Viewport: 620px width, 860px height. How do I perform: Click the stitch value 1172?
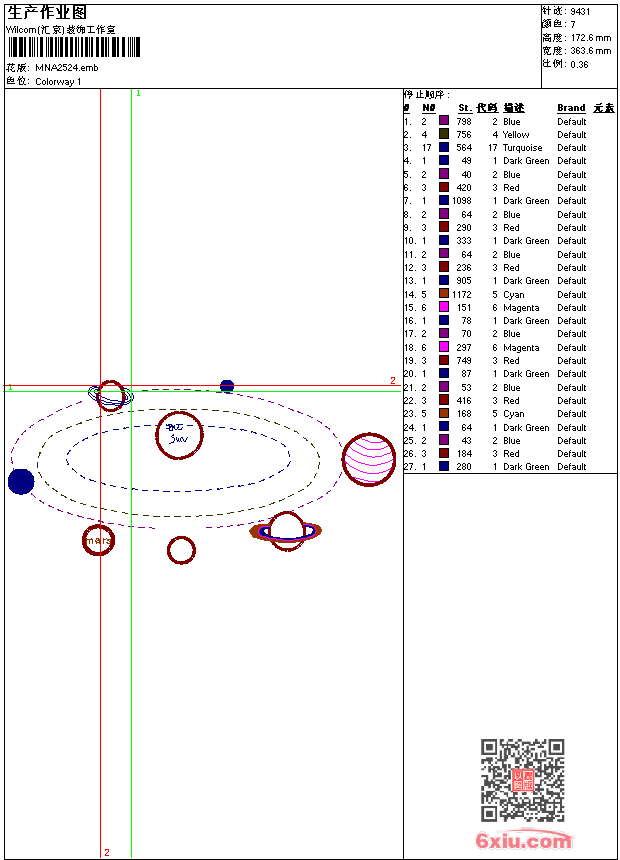pos(461,295)
